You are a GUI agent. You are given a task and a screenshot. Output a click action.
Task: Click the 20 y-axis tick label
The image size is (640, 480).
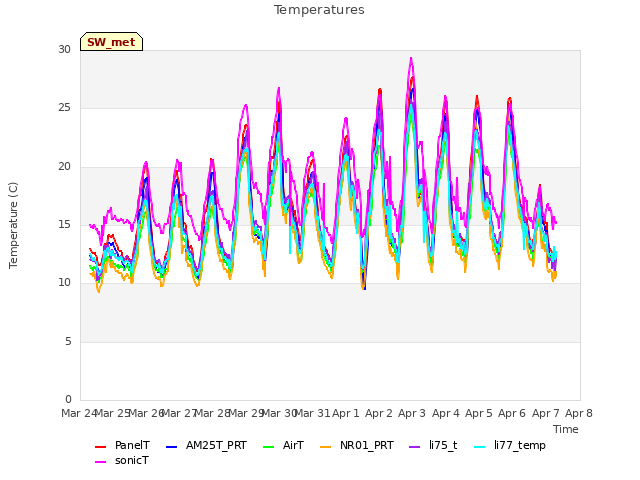click(x=64, y=167)
